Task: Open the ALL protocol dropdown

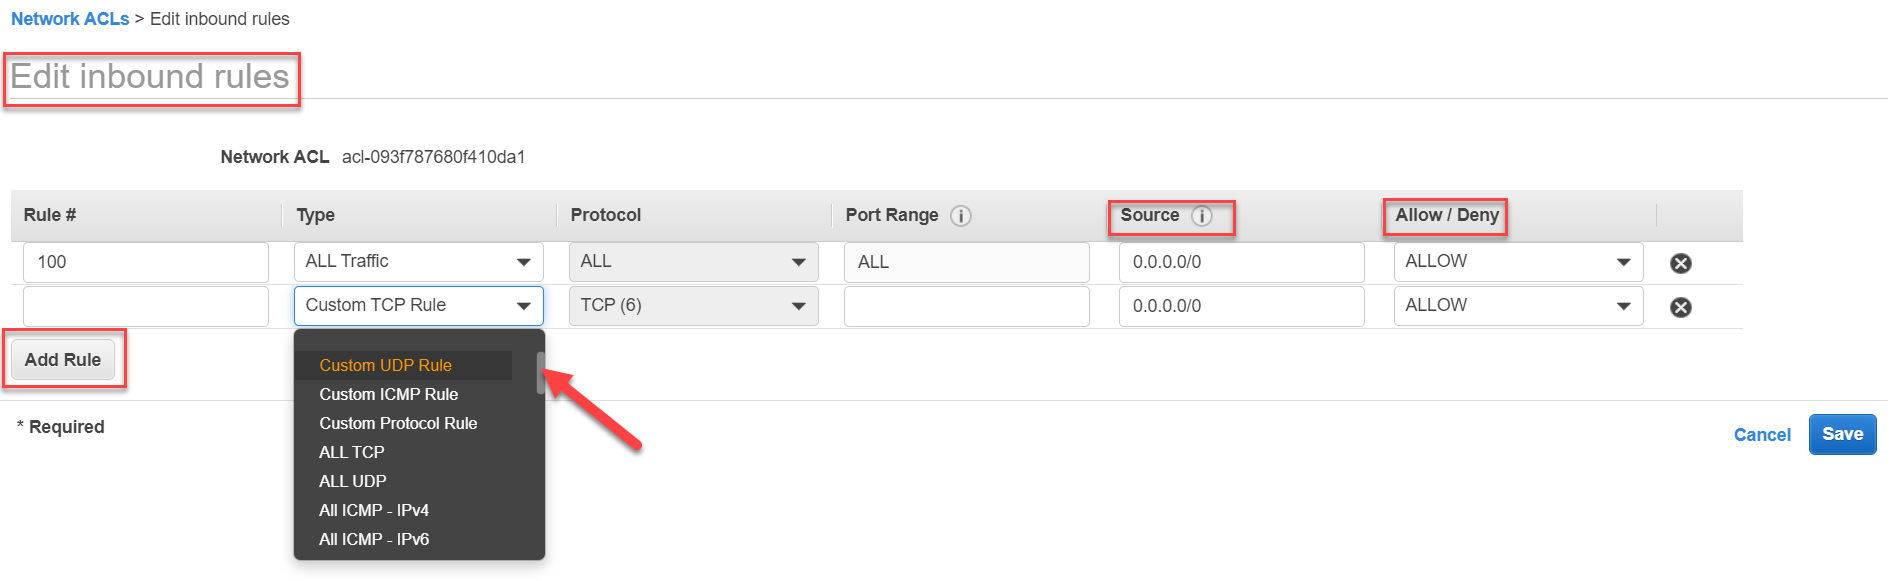Action: 693,262
